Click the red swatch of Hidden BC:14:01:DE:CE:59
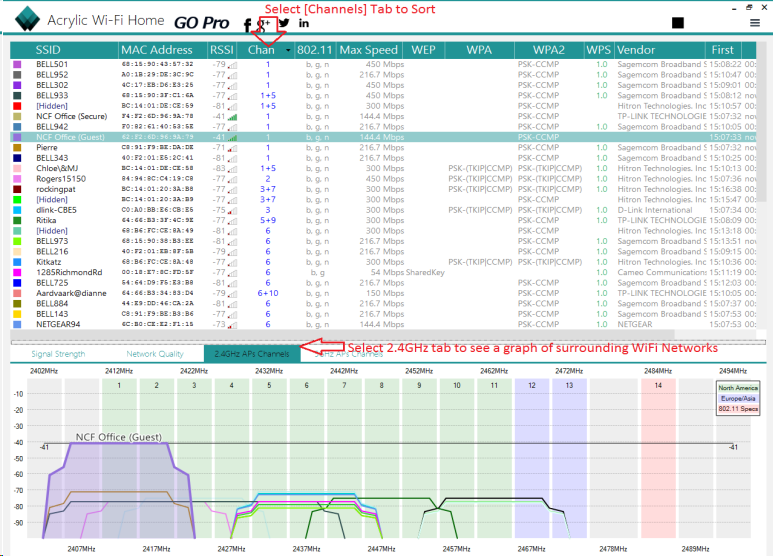The image size is (773, 556). (x=17, y=106)
